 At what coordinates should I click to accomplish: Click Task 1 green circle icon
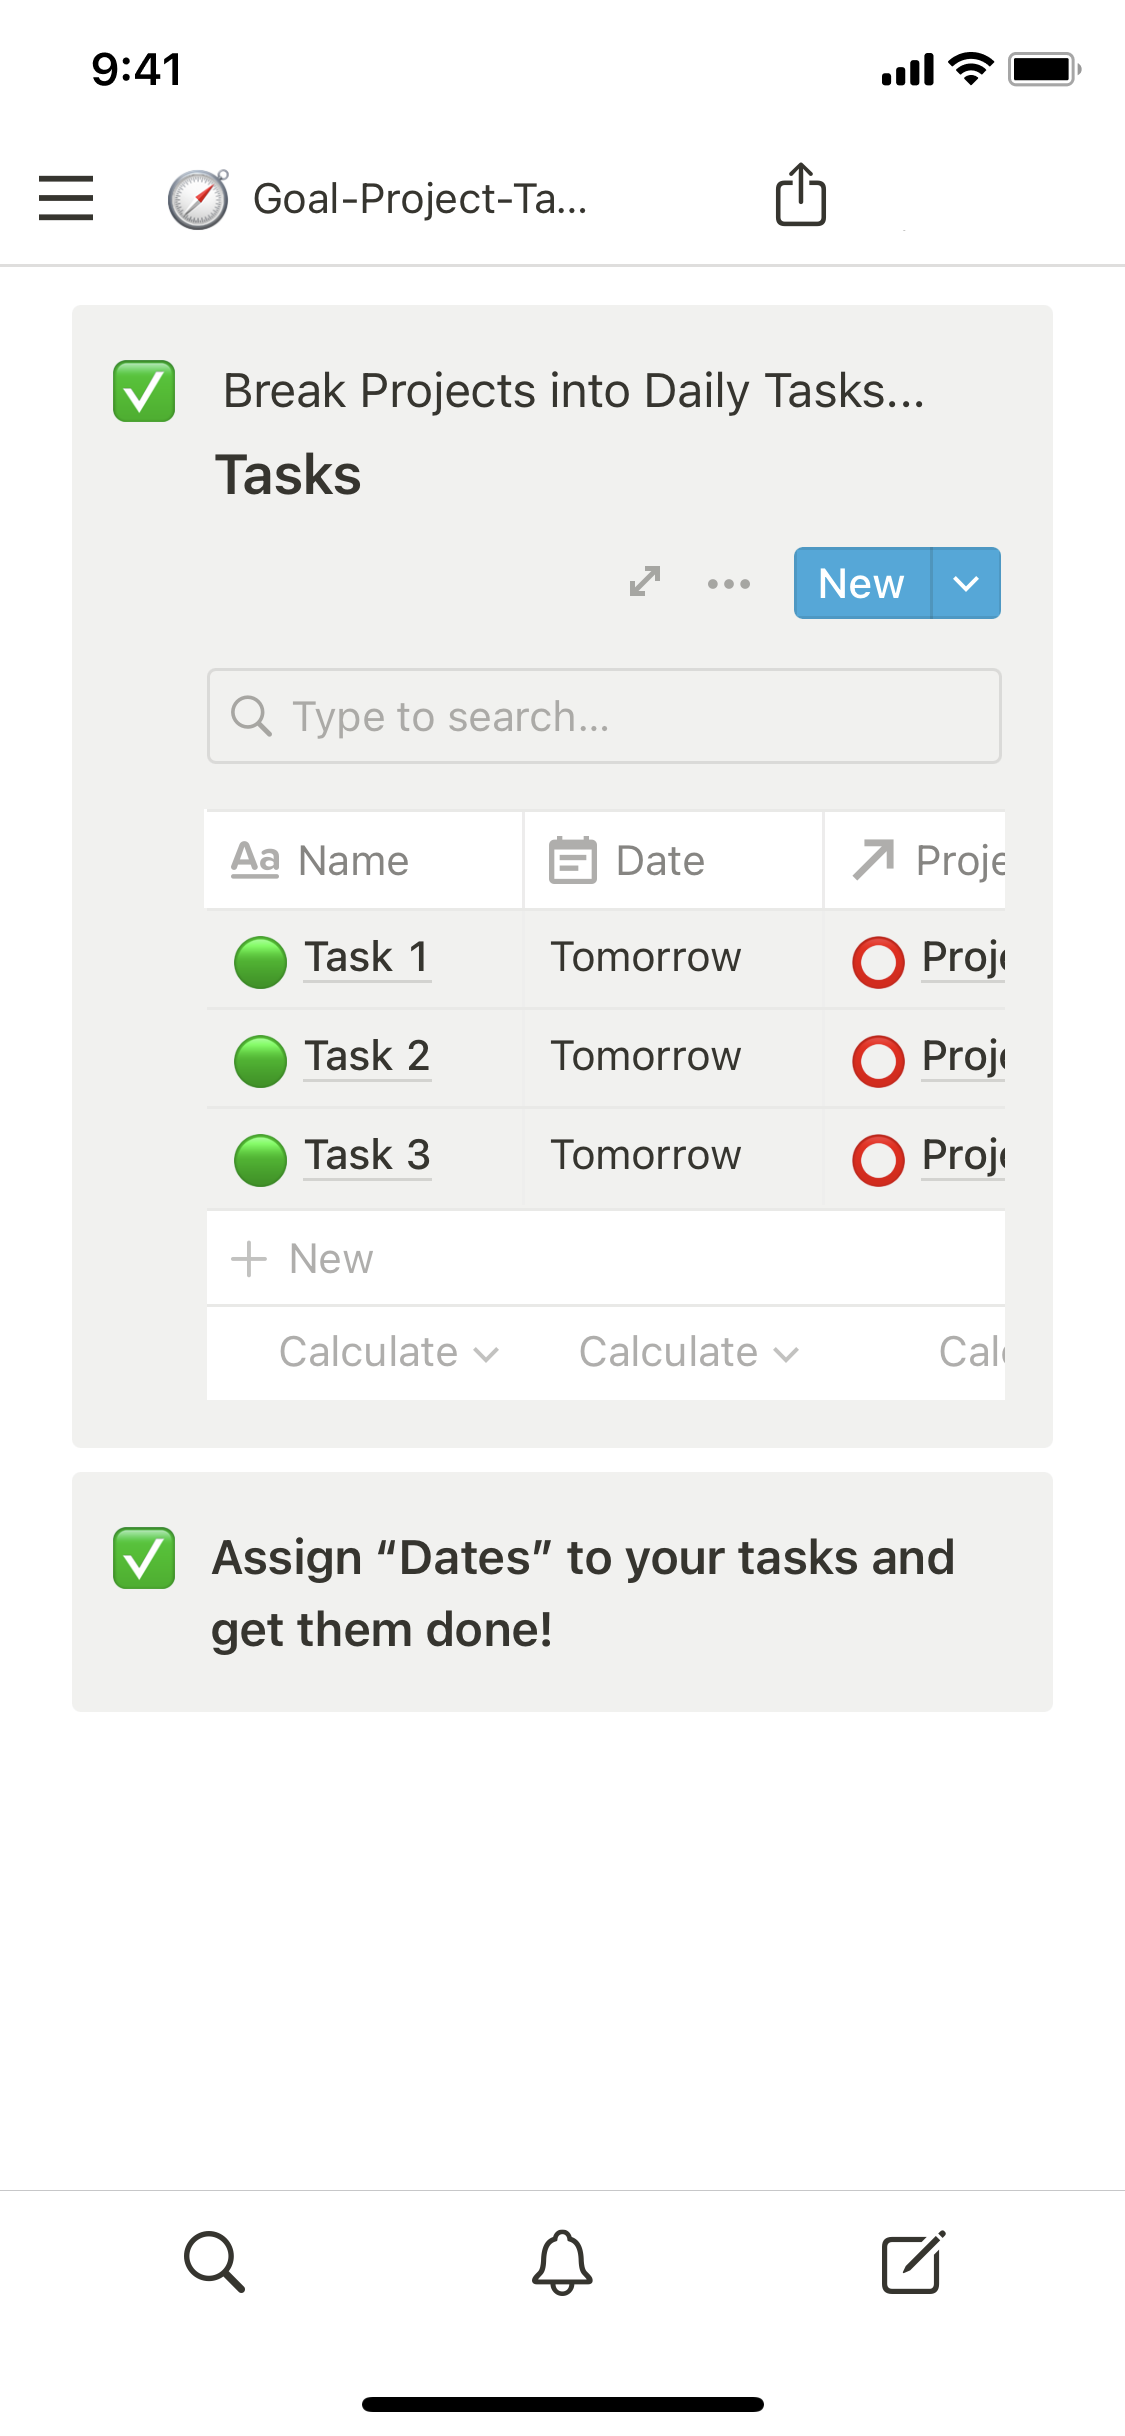pyautogui.click(x=260, y=962)
